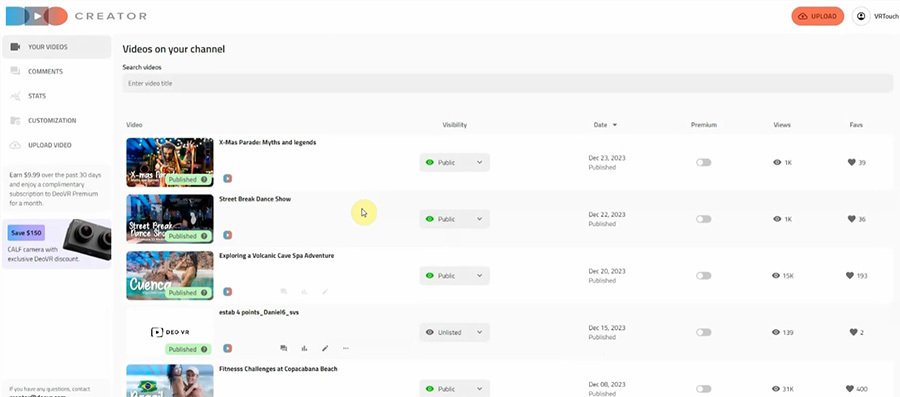
Task: Click DeoVR play icon under X-Mas Parade
Action: [x=228, y=178]
